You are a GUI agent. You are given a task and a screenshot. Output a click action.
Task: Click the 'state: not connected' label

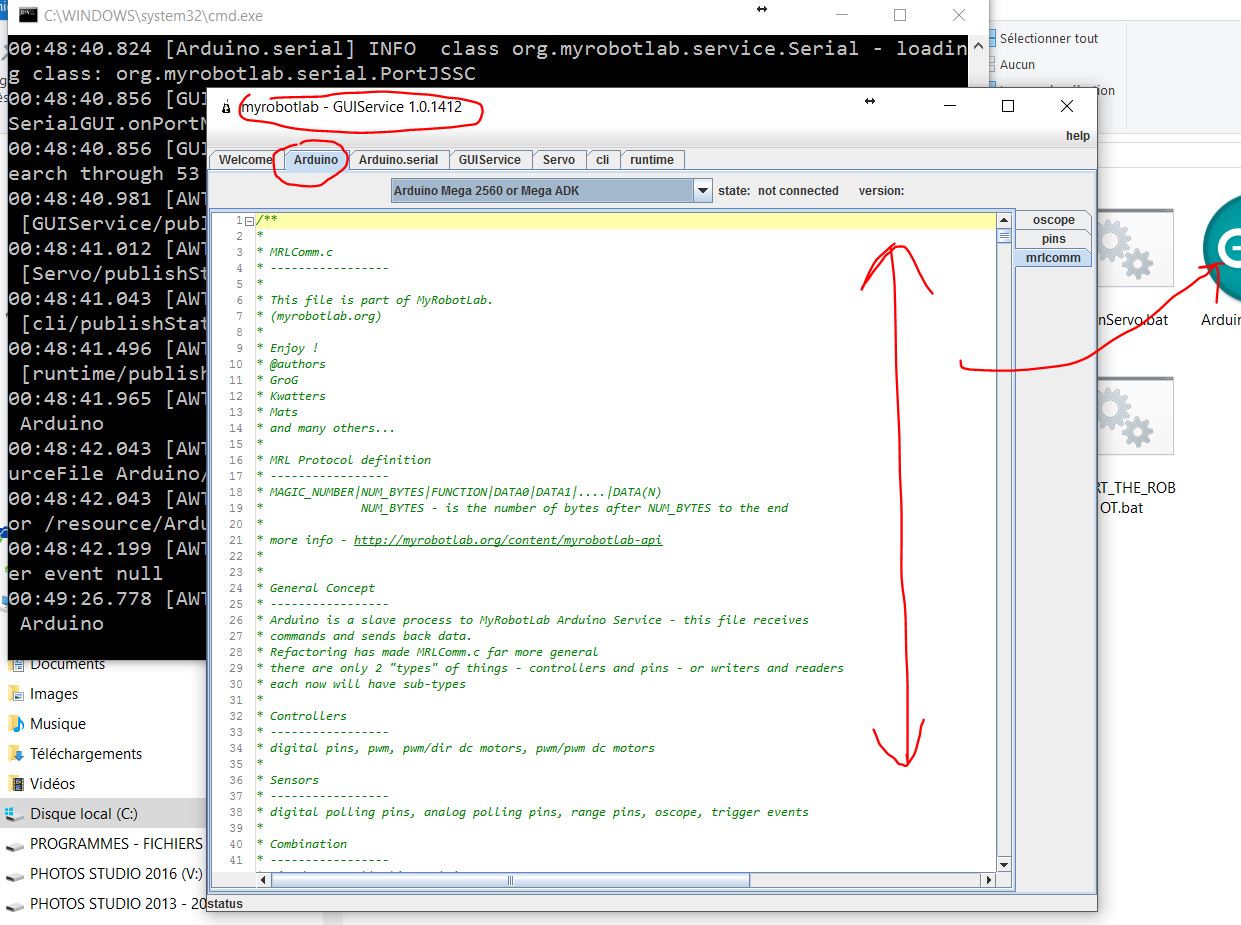coord(778,191)
